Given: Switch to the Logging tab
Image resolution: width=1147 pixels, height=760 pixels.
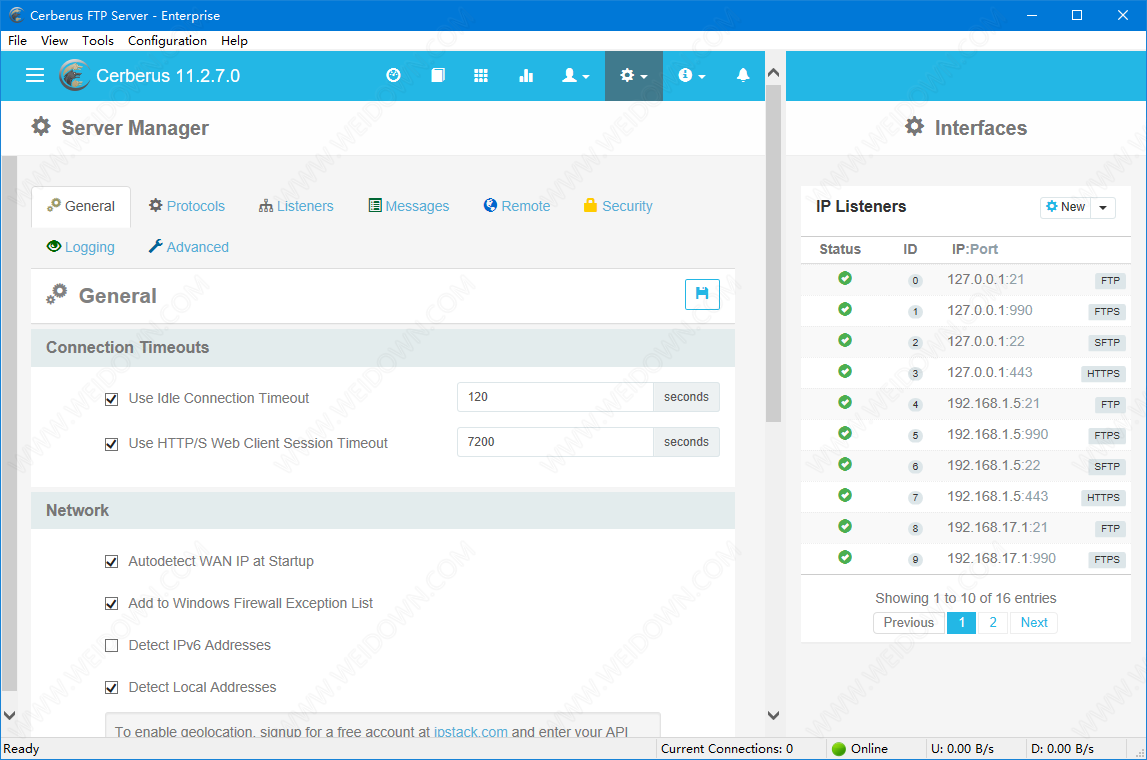Looking at the screenshot, I should click(x=80, y=247).
